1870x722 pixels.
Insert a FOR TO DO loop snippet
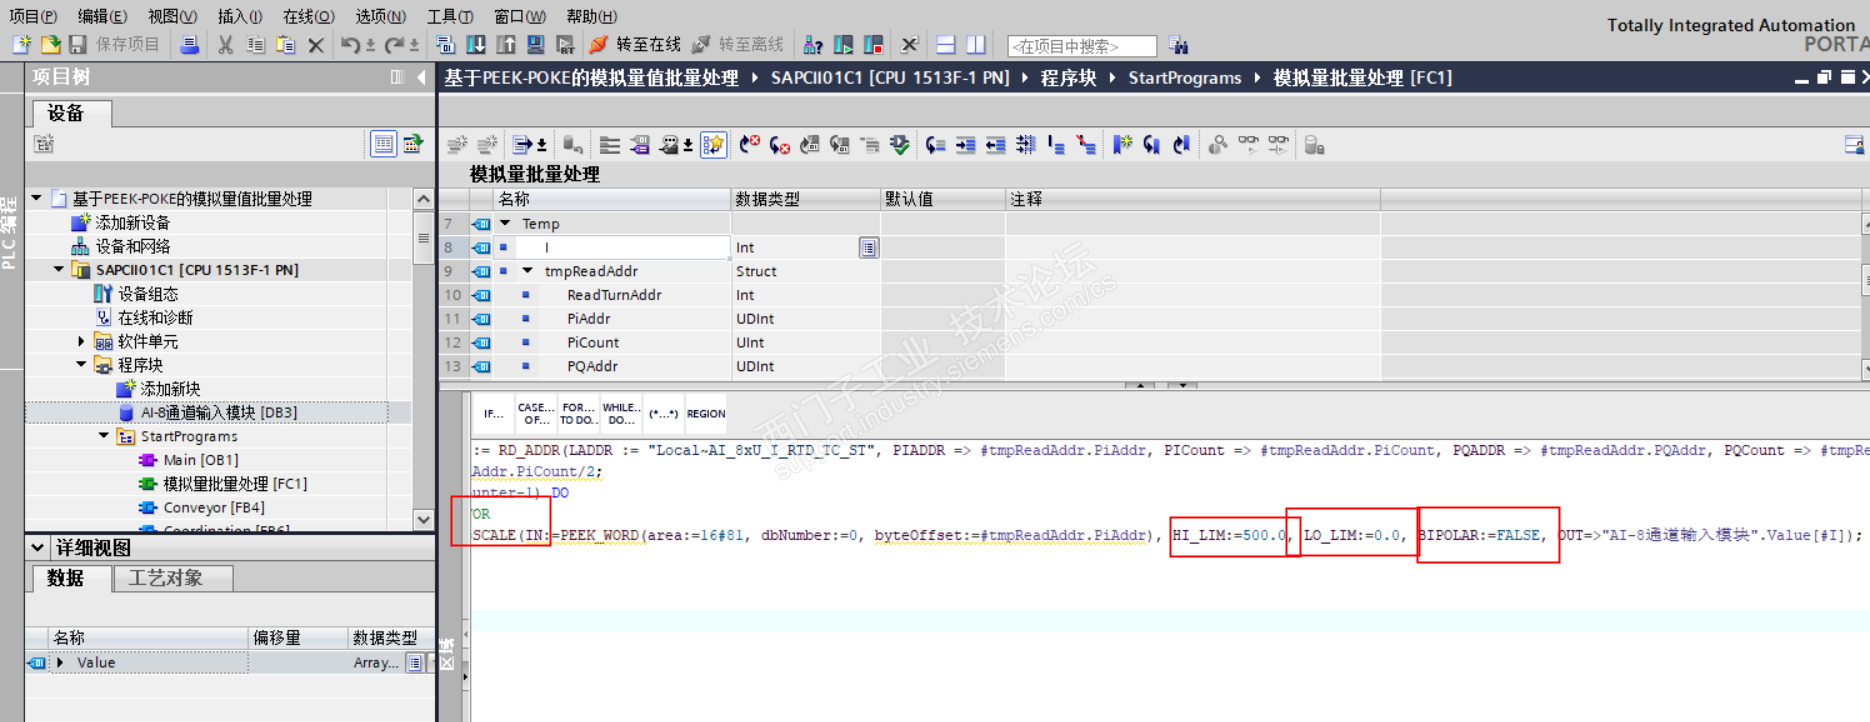[x=578, y=413]
